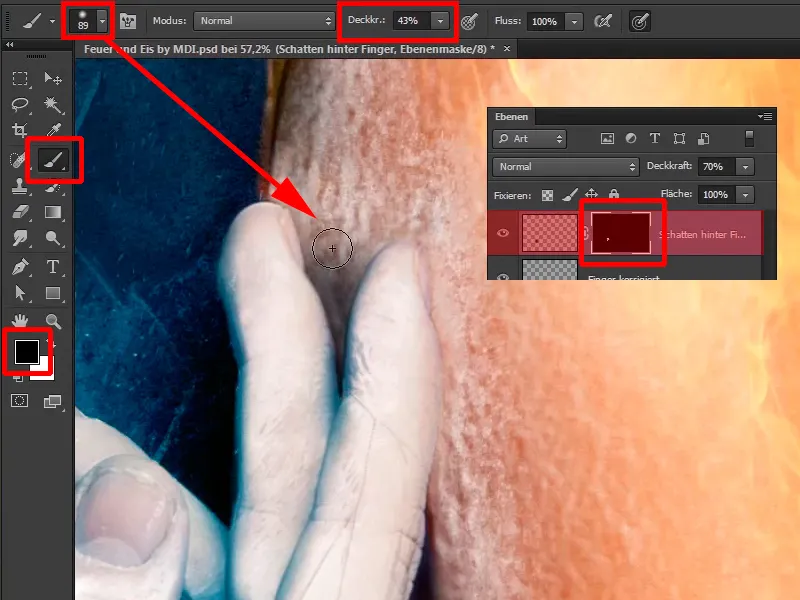The image size is (800, 600).
Task: Select the Rectangular Marquee tool
Action: [x=20, y=79]
